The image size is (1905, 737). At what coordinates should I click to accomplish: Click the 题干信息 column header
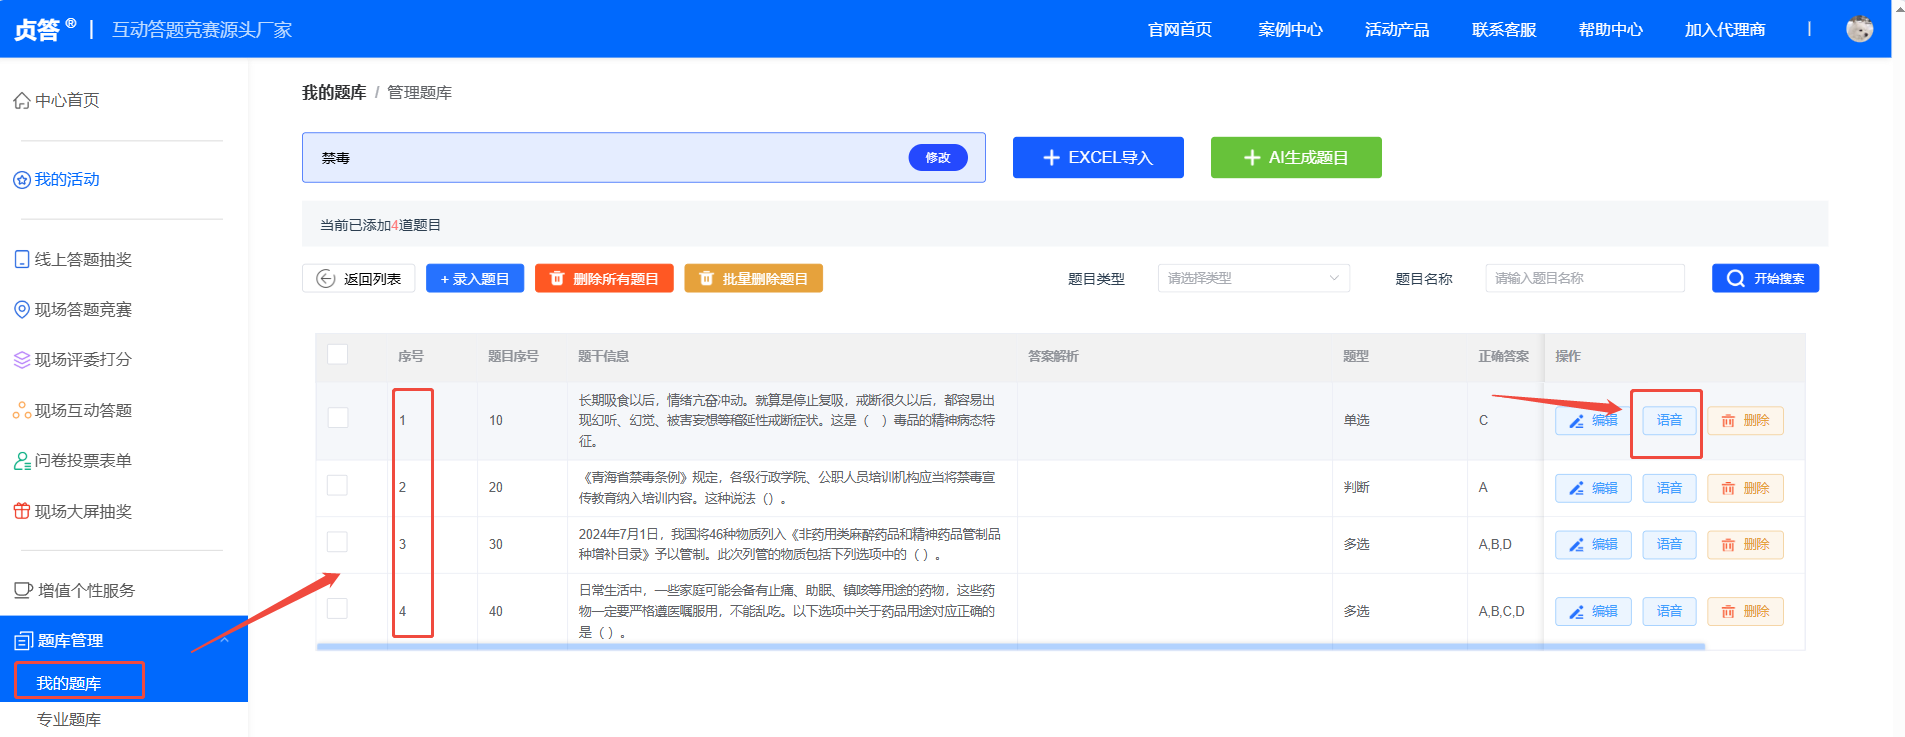click(603, 356)
